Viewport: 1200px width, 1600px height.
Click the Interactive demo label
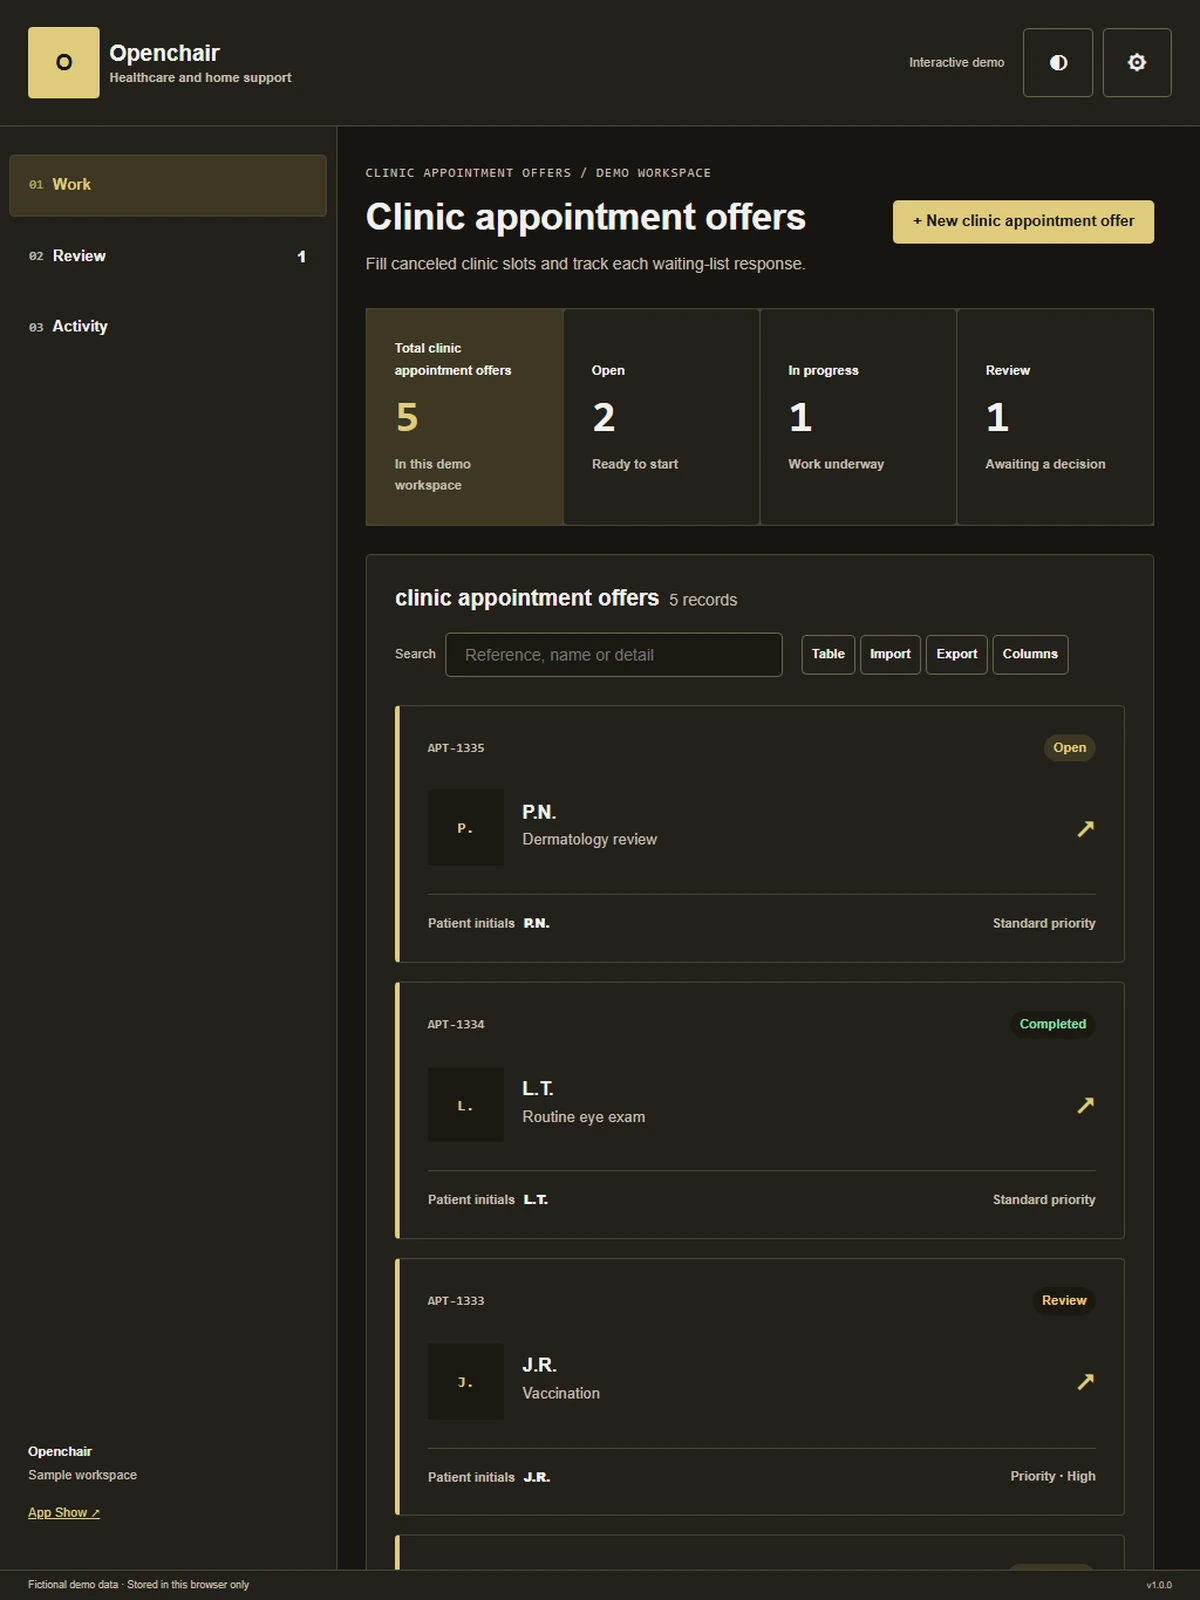[957, 63]
